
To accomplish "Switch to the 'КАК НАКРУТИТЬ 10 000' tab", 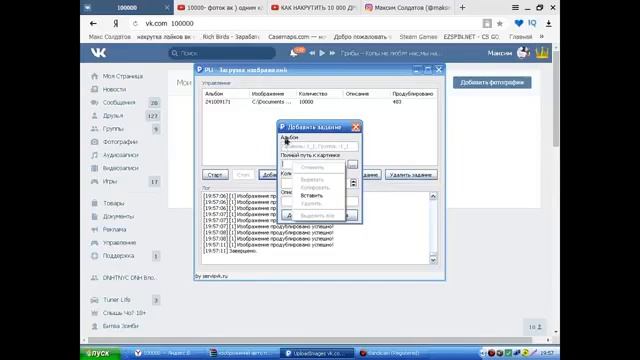I will pos(313,7).
